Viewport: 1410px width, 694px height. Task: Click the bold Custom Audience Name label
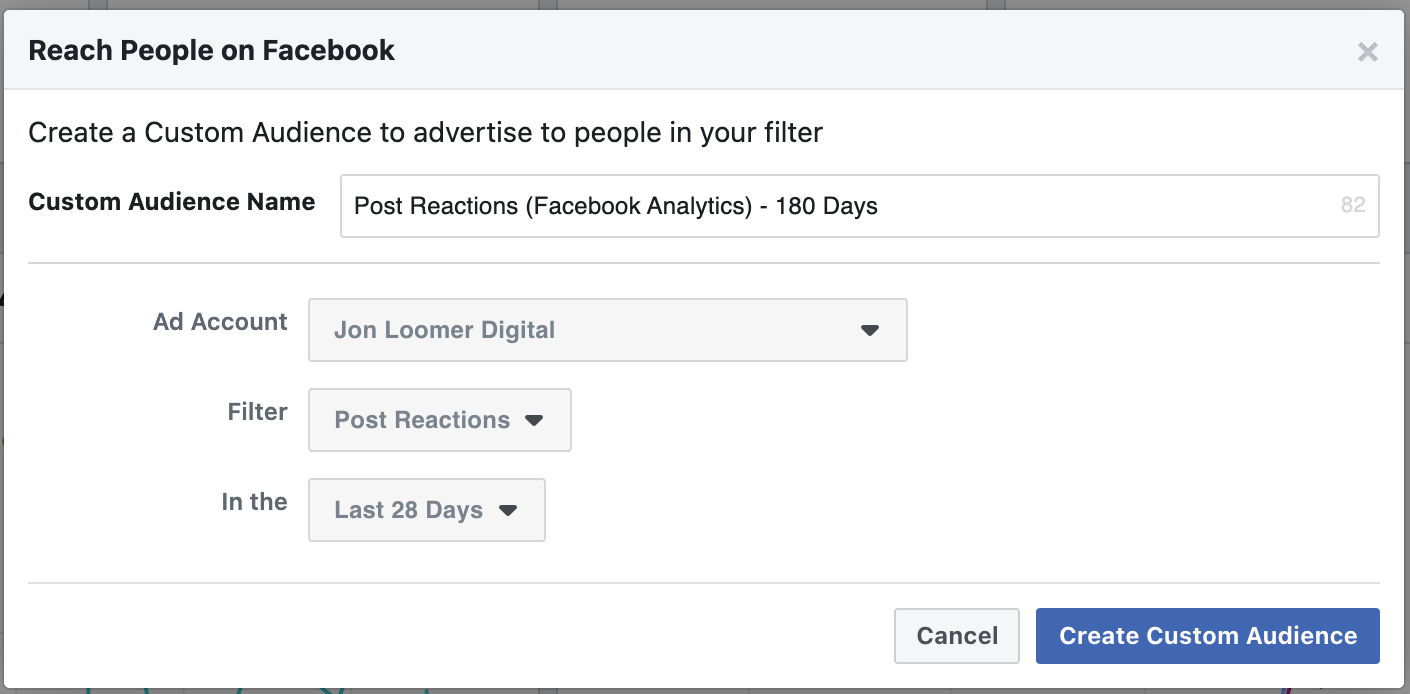click(172, 202)
